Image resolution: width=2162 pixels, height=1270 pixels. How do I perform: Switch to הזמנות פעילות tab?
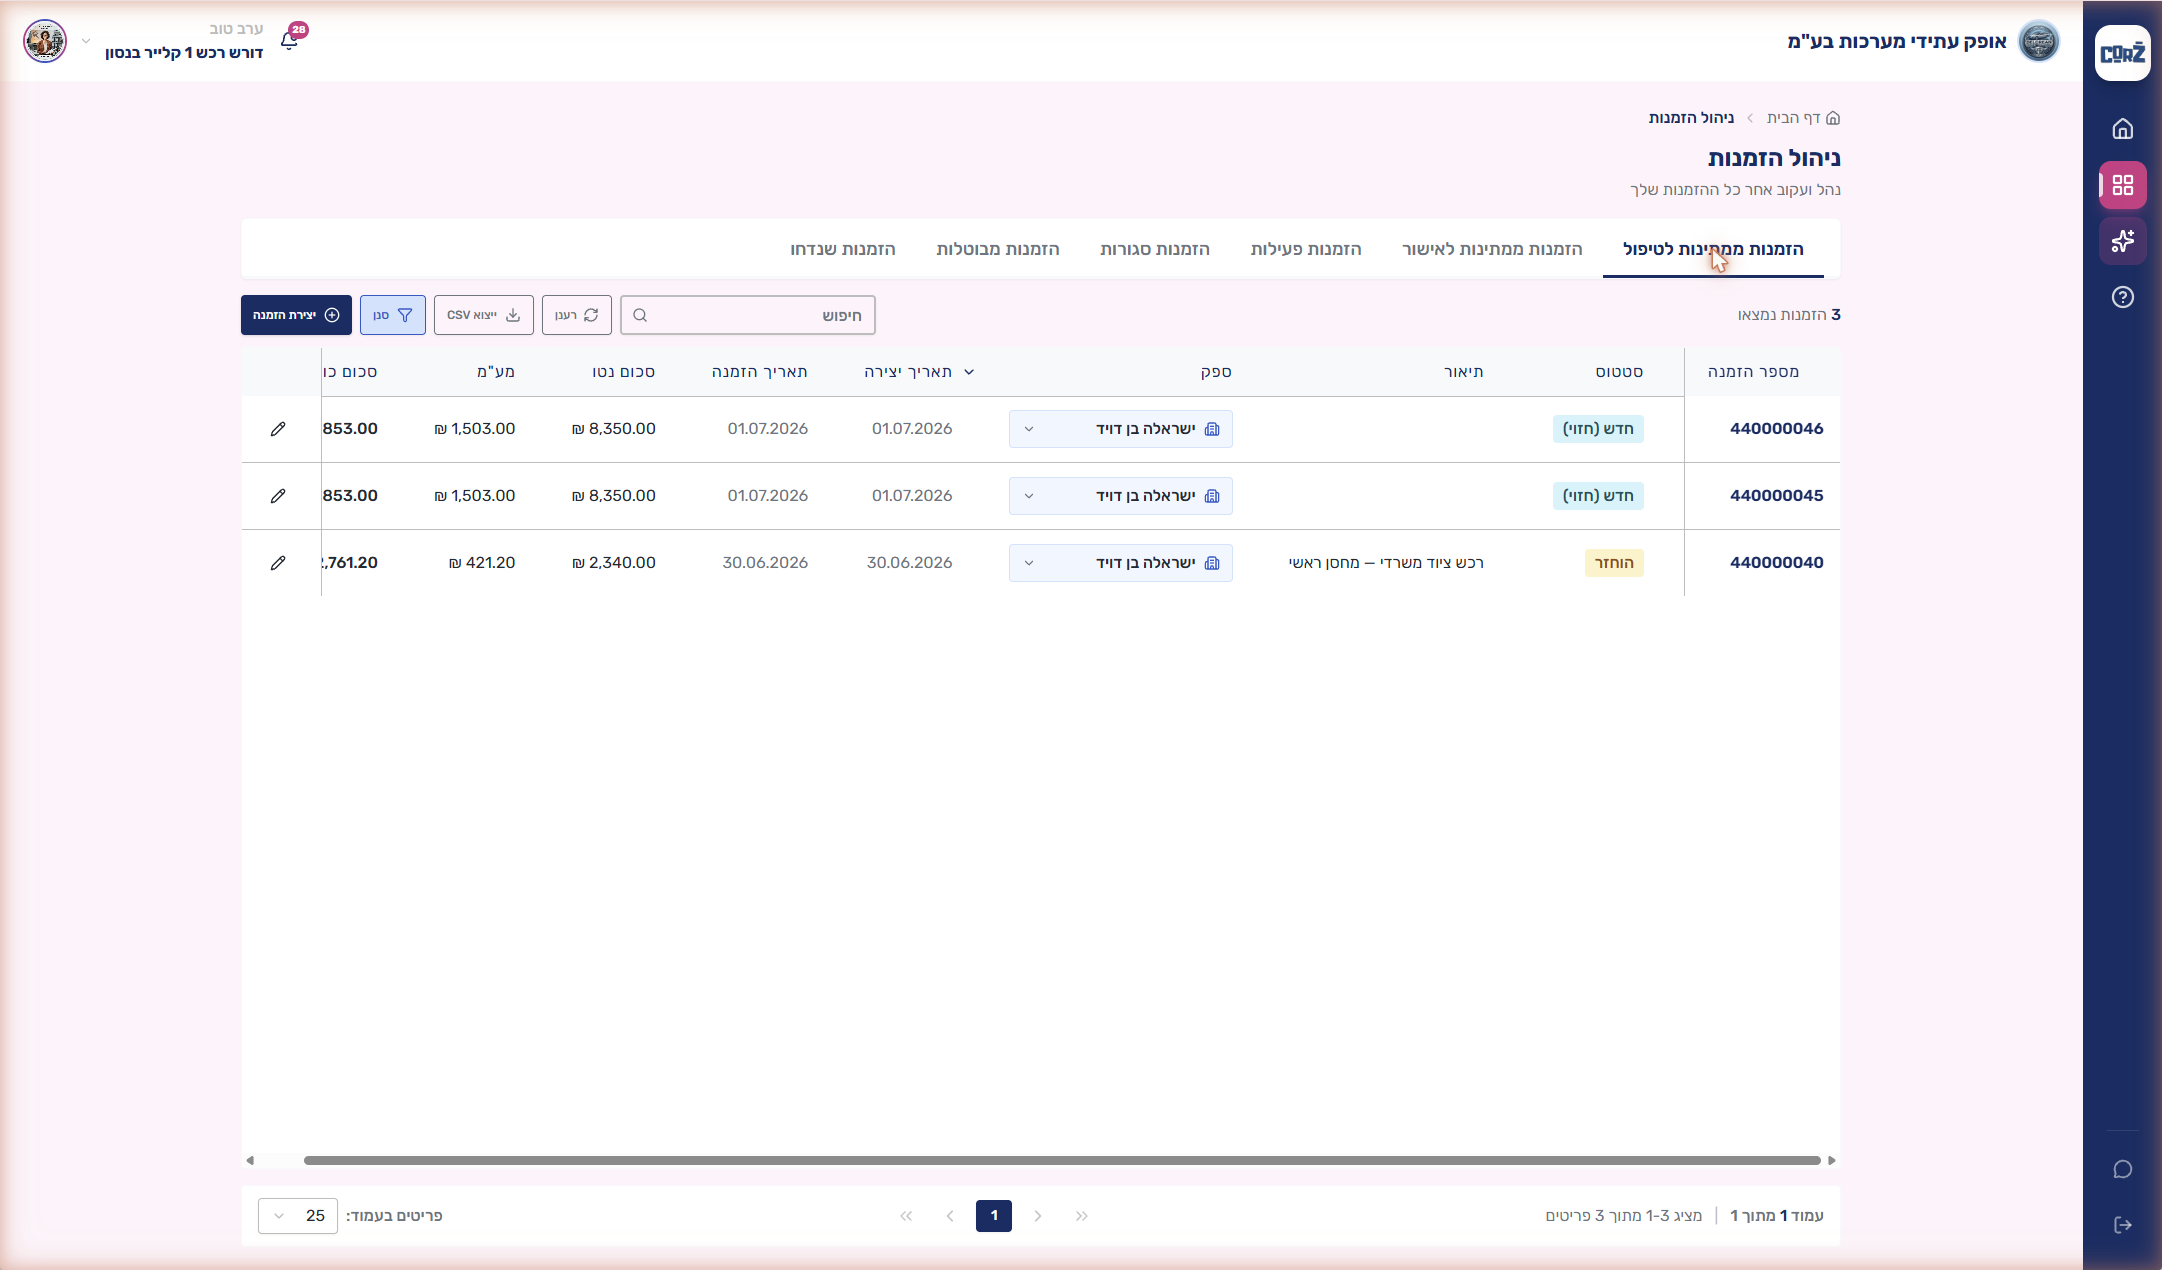[x=1306, y=249]
